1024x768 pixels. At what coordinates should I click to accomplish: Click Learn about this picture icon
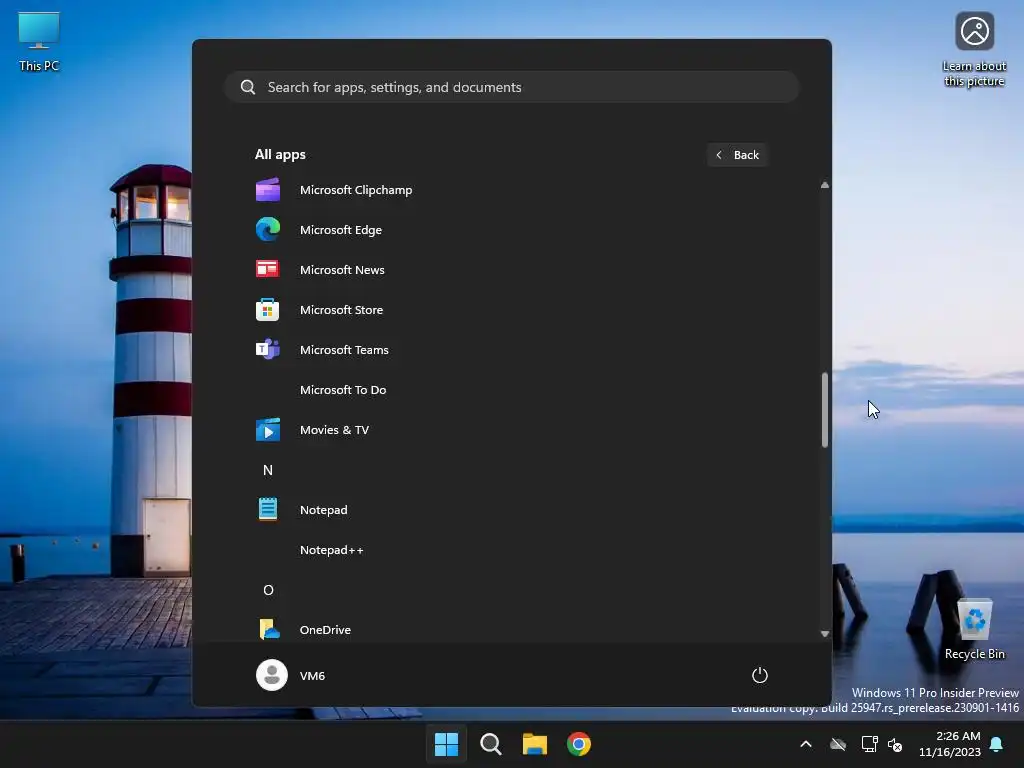974,49
